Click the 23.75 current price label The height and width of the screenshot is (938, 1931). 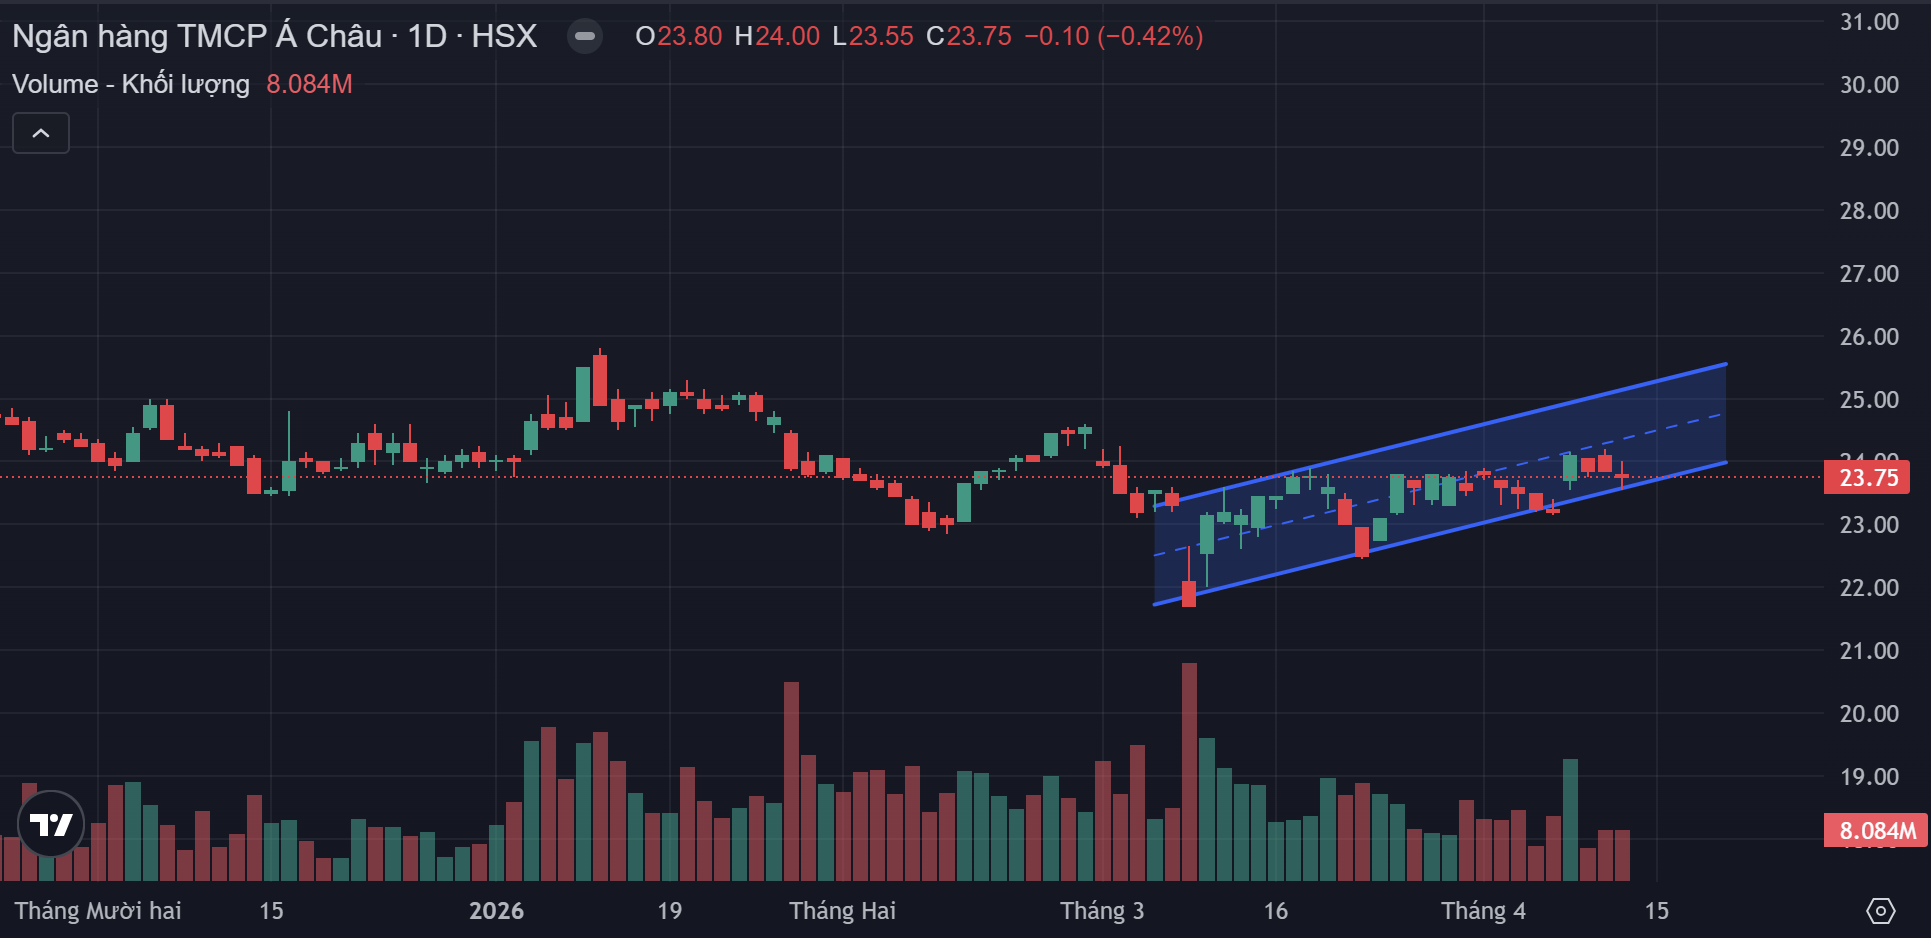pos(1867,478)
